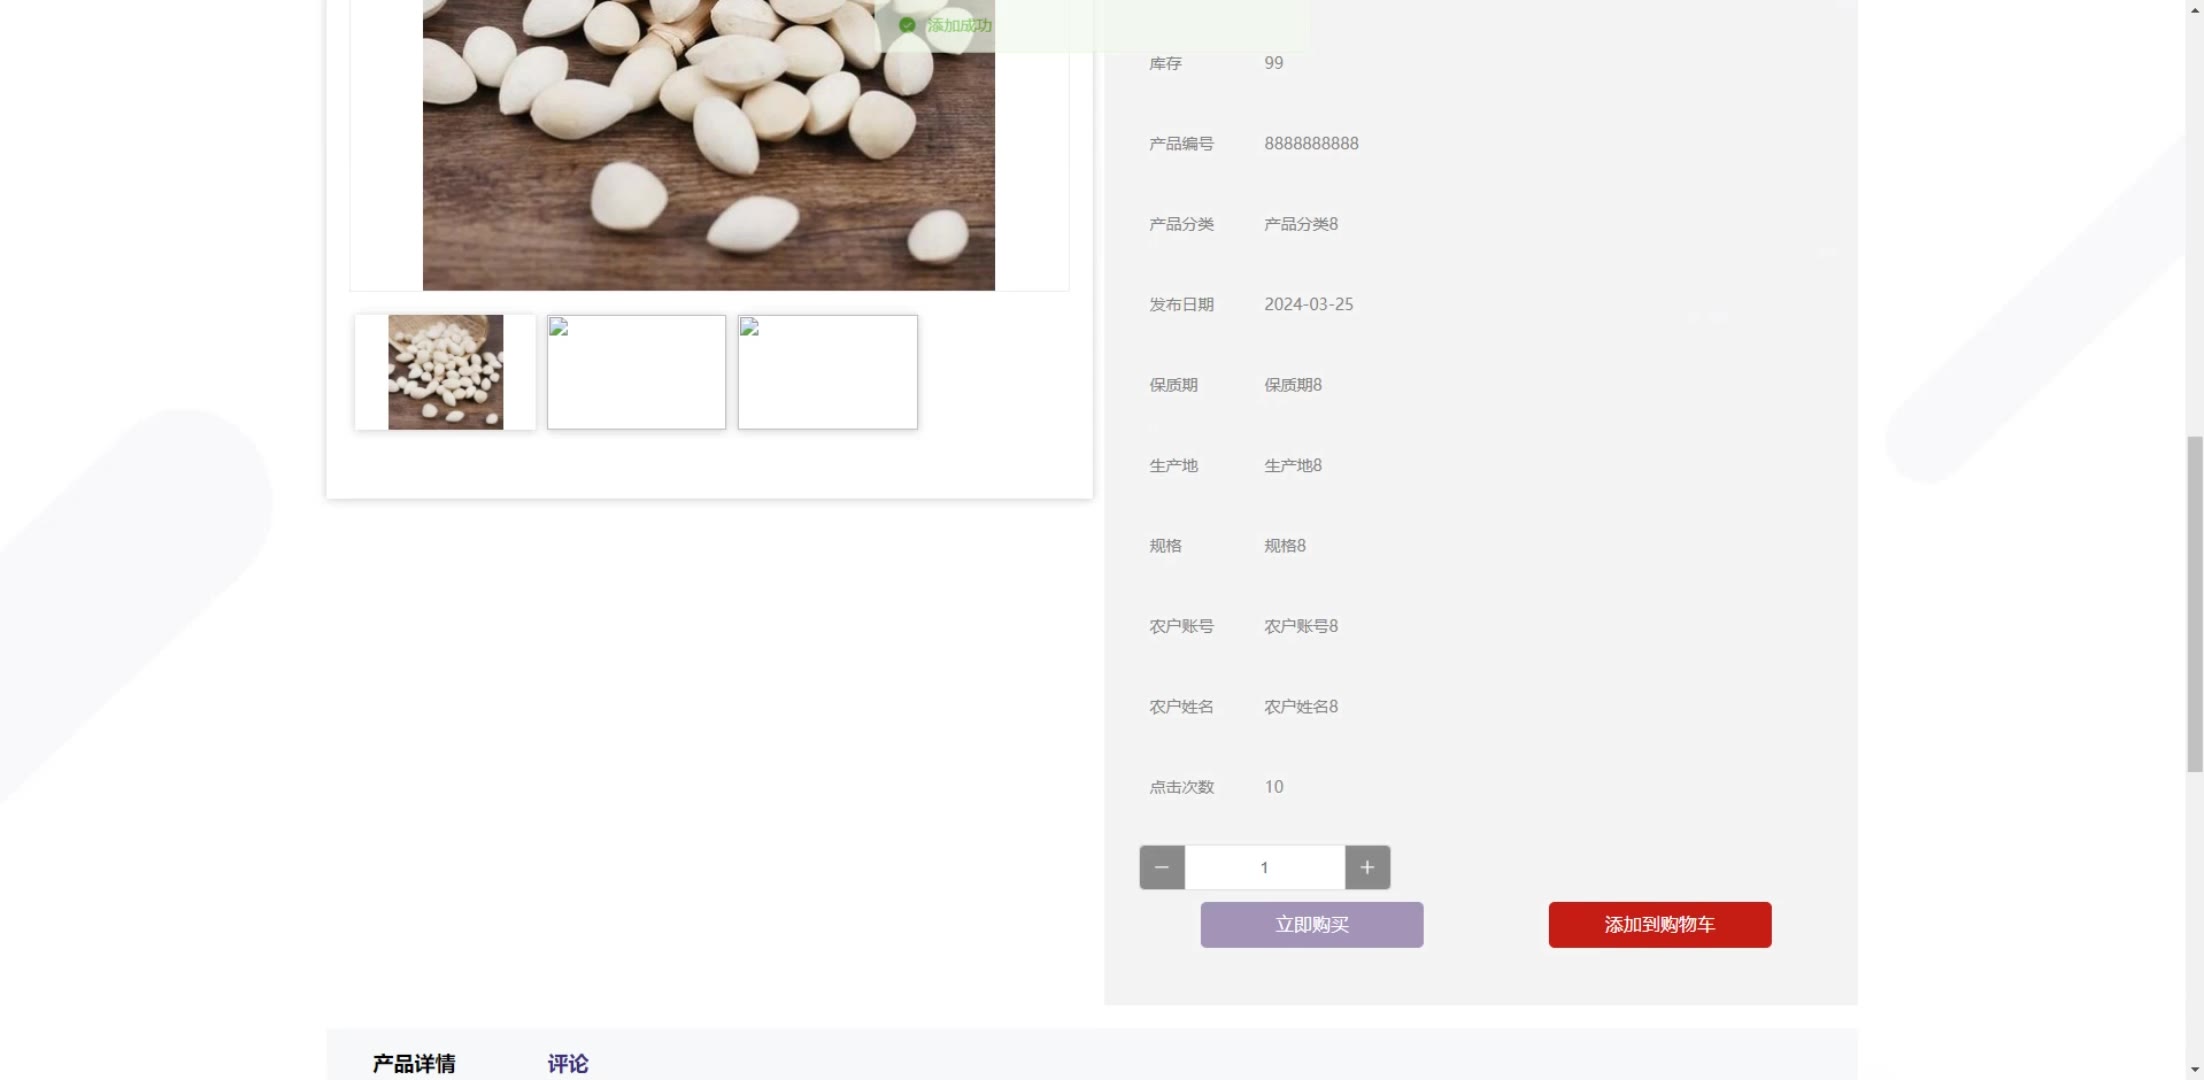This screenshot has height=1080, width=2204.
Task: Click the green success check icon
Action: (907, 25)
